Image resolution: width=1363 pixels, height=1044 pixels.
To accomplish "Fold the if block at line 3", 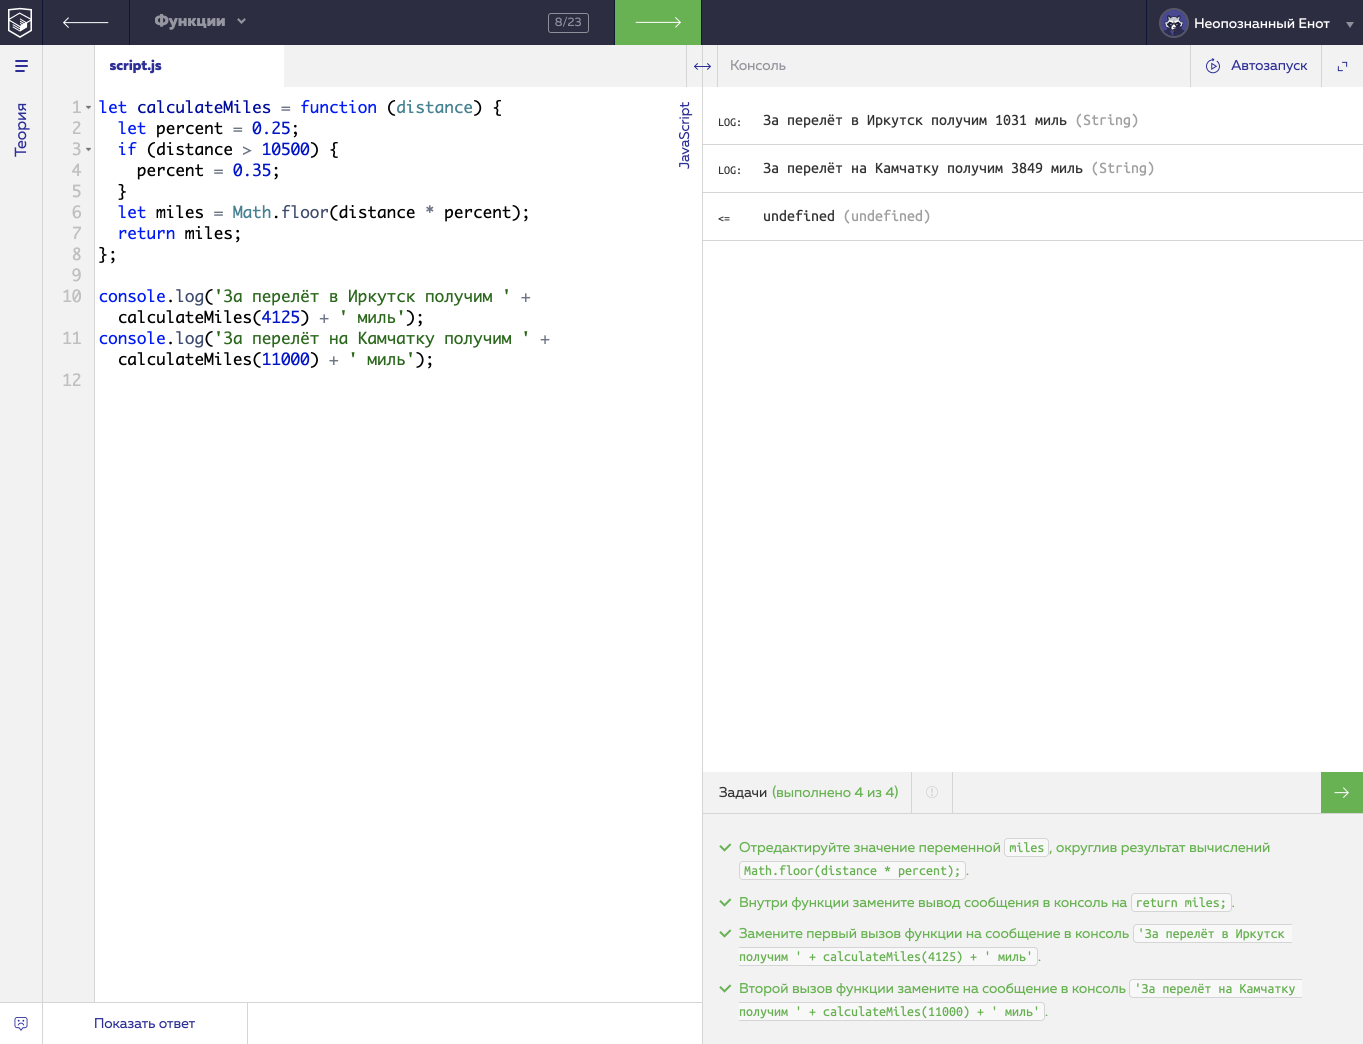I will [x=89, y=150].
